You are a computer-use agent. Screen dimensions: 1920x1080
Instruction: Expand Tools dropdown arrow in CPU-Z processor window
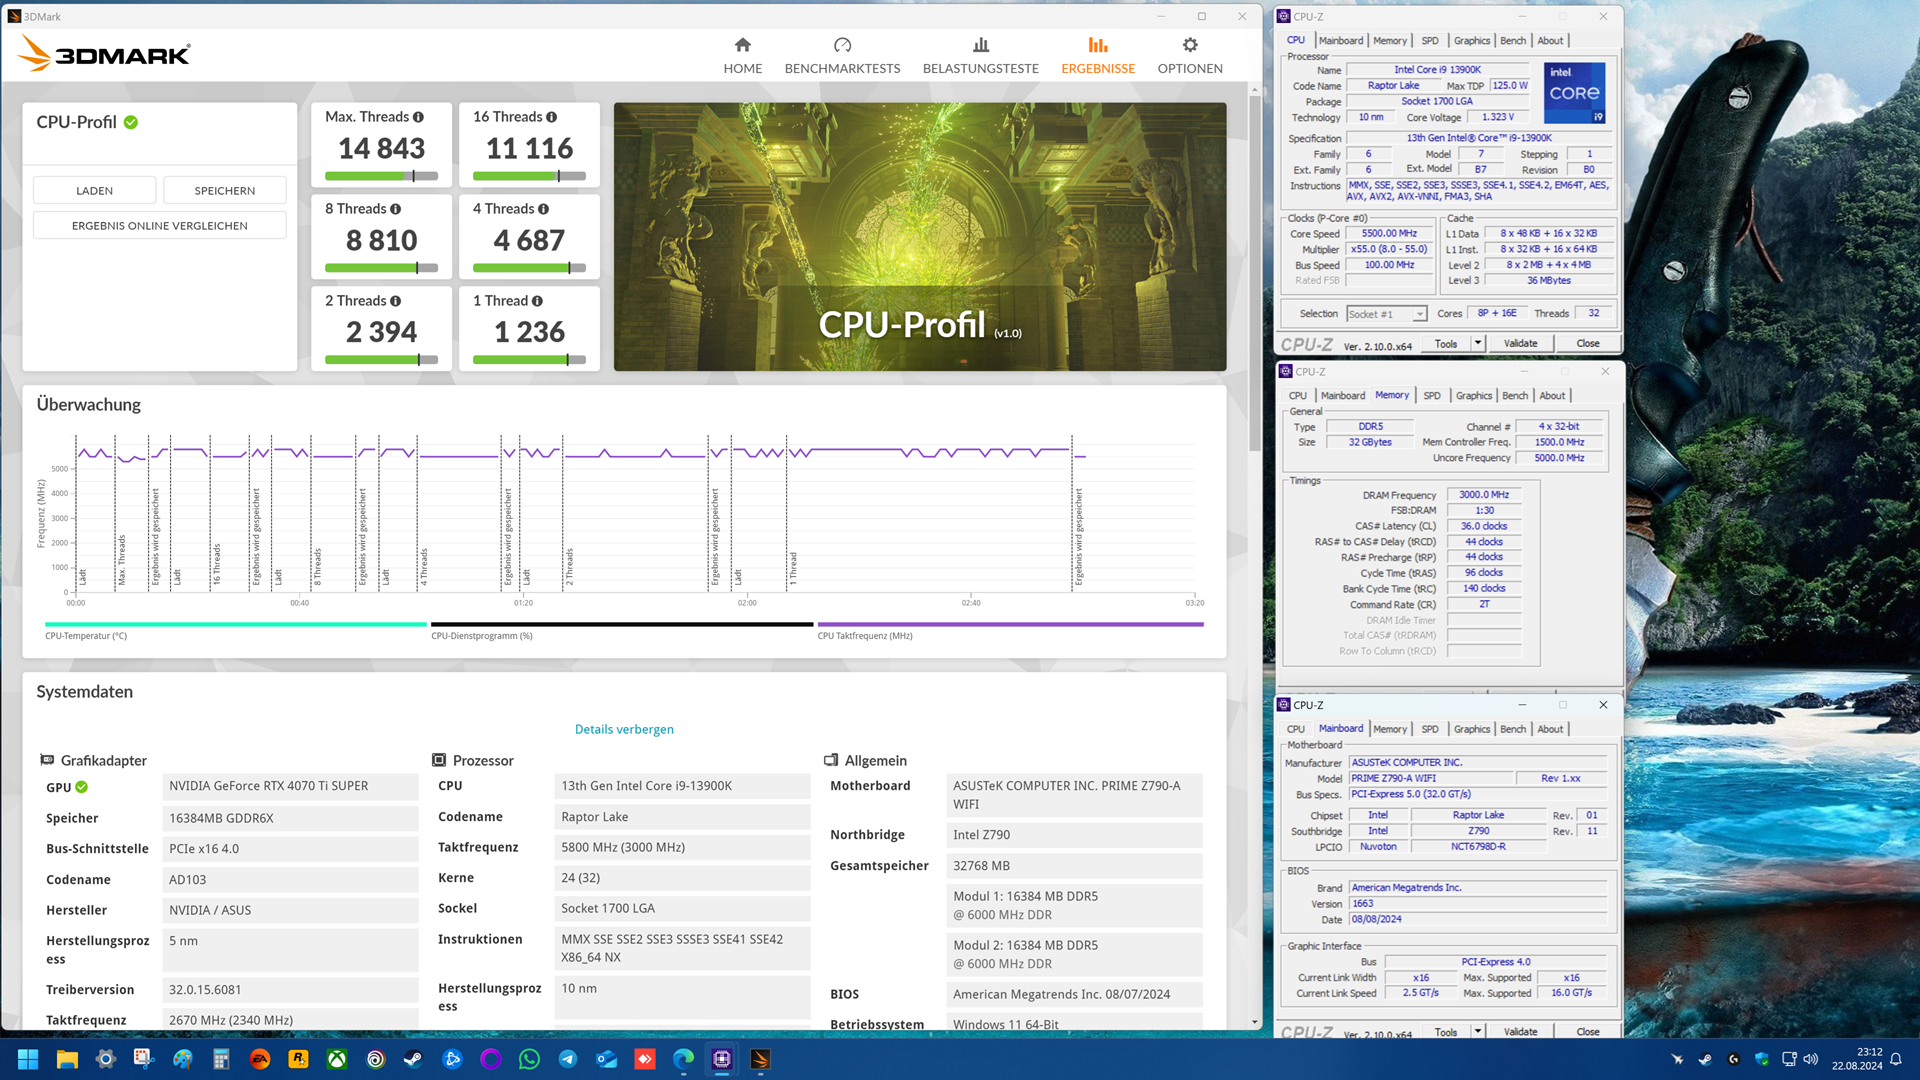(1478, 343)
